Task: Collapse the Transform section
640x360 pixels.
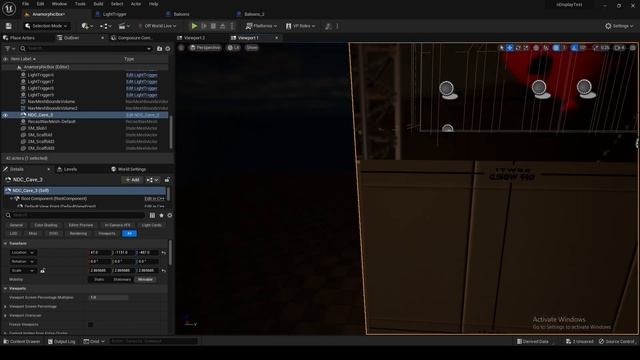Action: point(5,243)
